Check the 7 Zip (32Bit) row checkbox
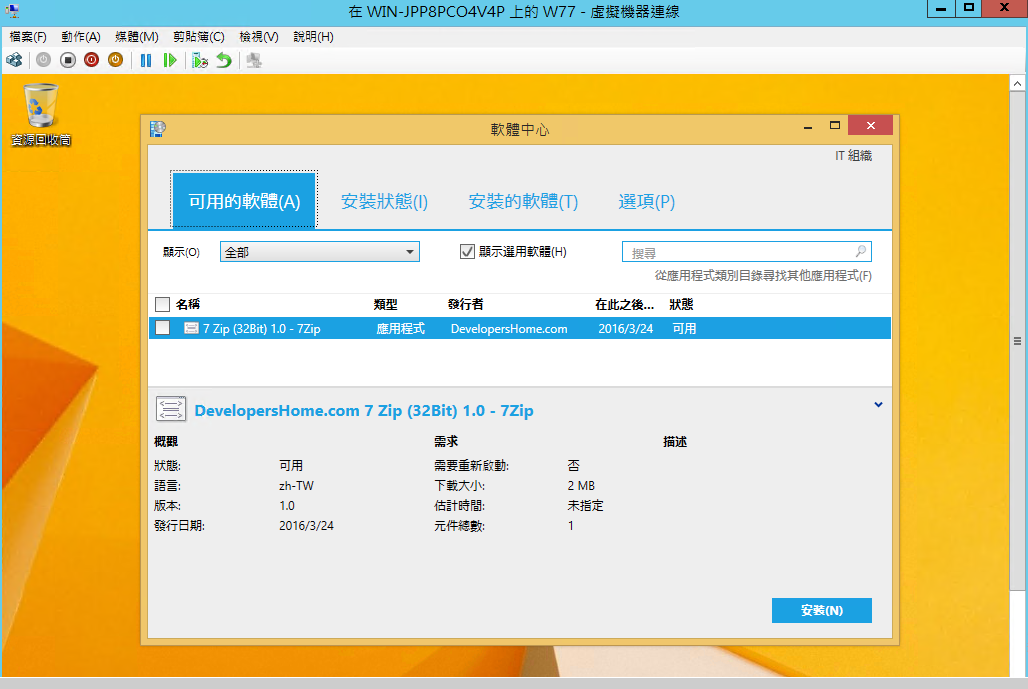 (163, 328)
